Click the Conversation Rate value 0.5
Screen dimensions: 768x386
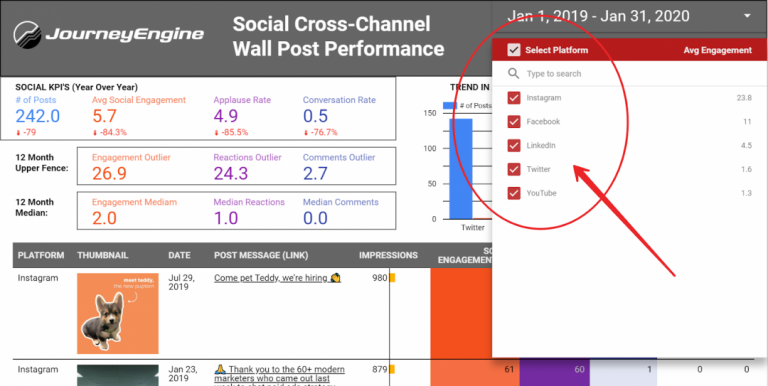[x=315, y=116]
